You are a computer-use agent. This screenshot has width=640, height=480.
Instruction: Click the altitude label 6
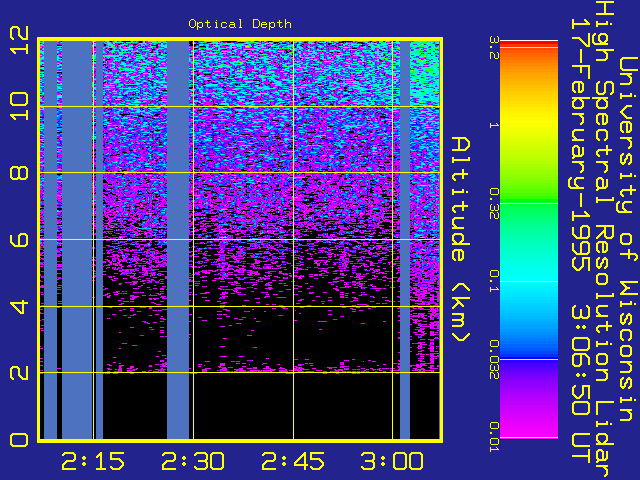point(19,240)
